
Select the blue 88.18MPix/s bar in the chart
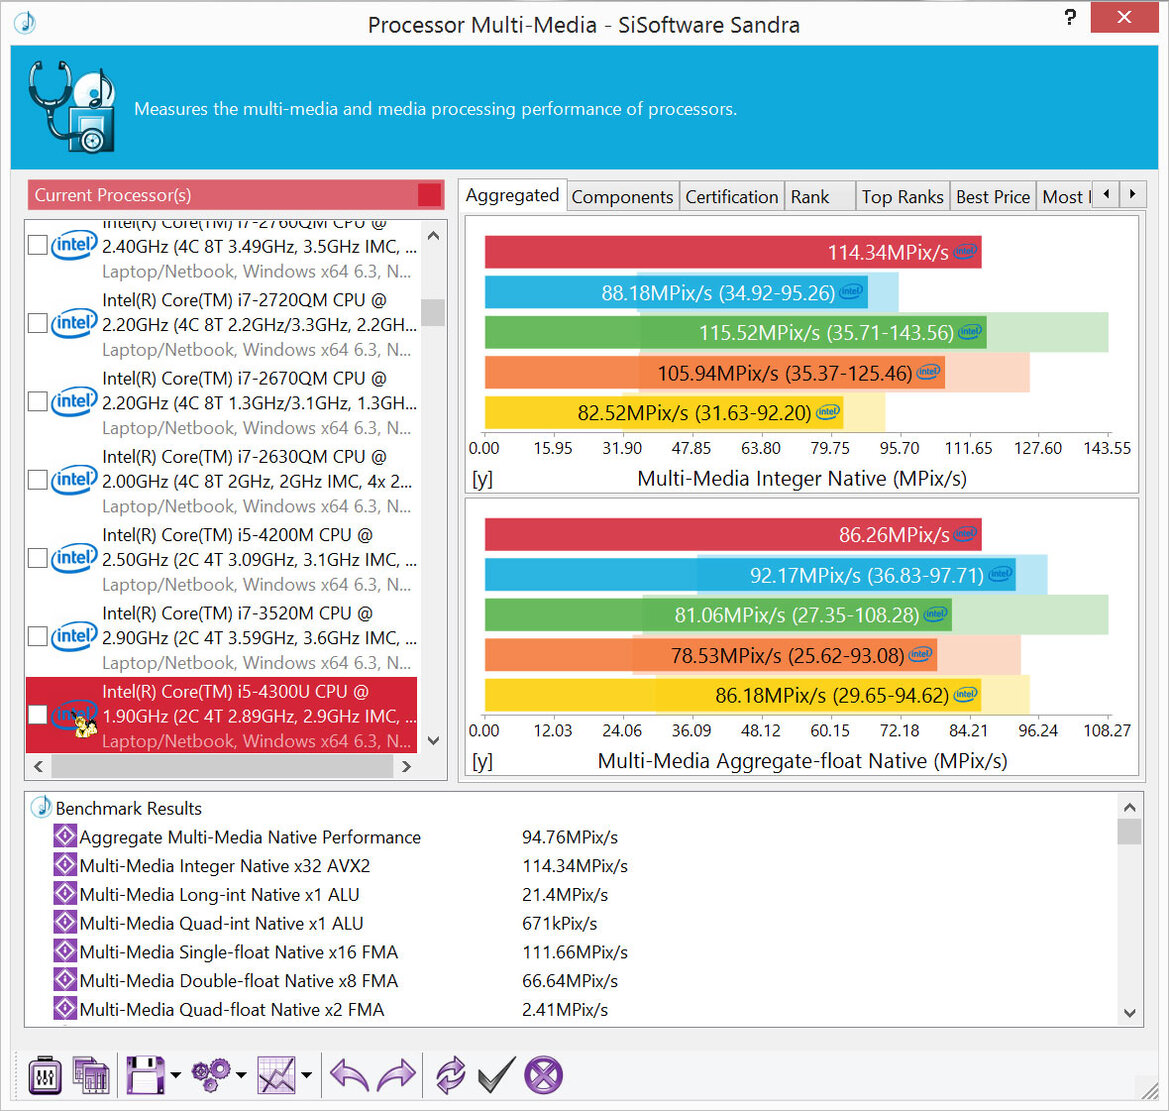(x=676, y=292)
